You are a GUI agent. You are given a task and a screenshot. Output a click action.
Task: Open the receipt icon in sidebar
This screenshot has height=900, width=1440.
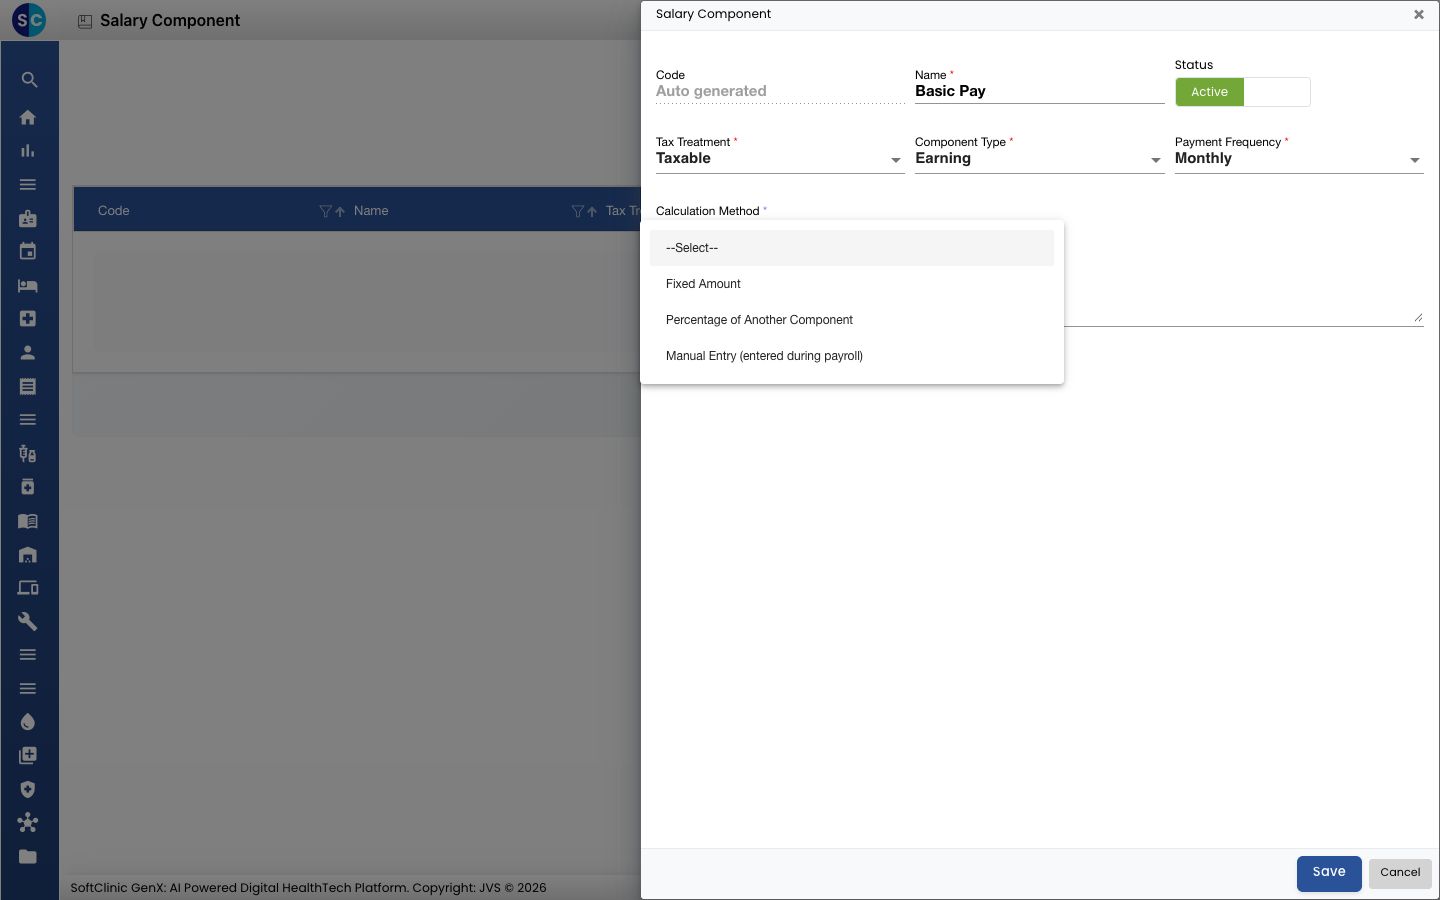click(x=28, y=386)
